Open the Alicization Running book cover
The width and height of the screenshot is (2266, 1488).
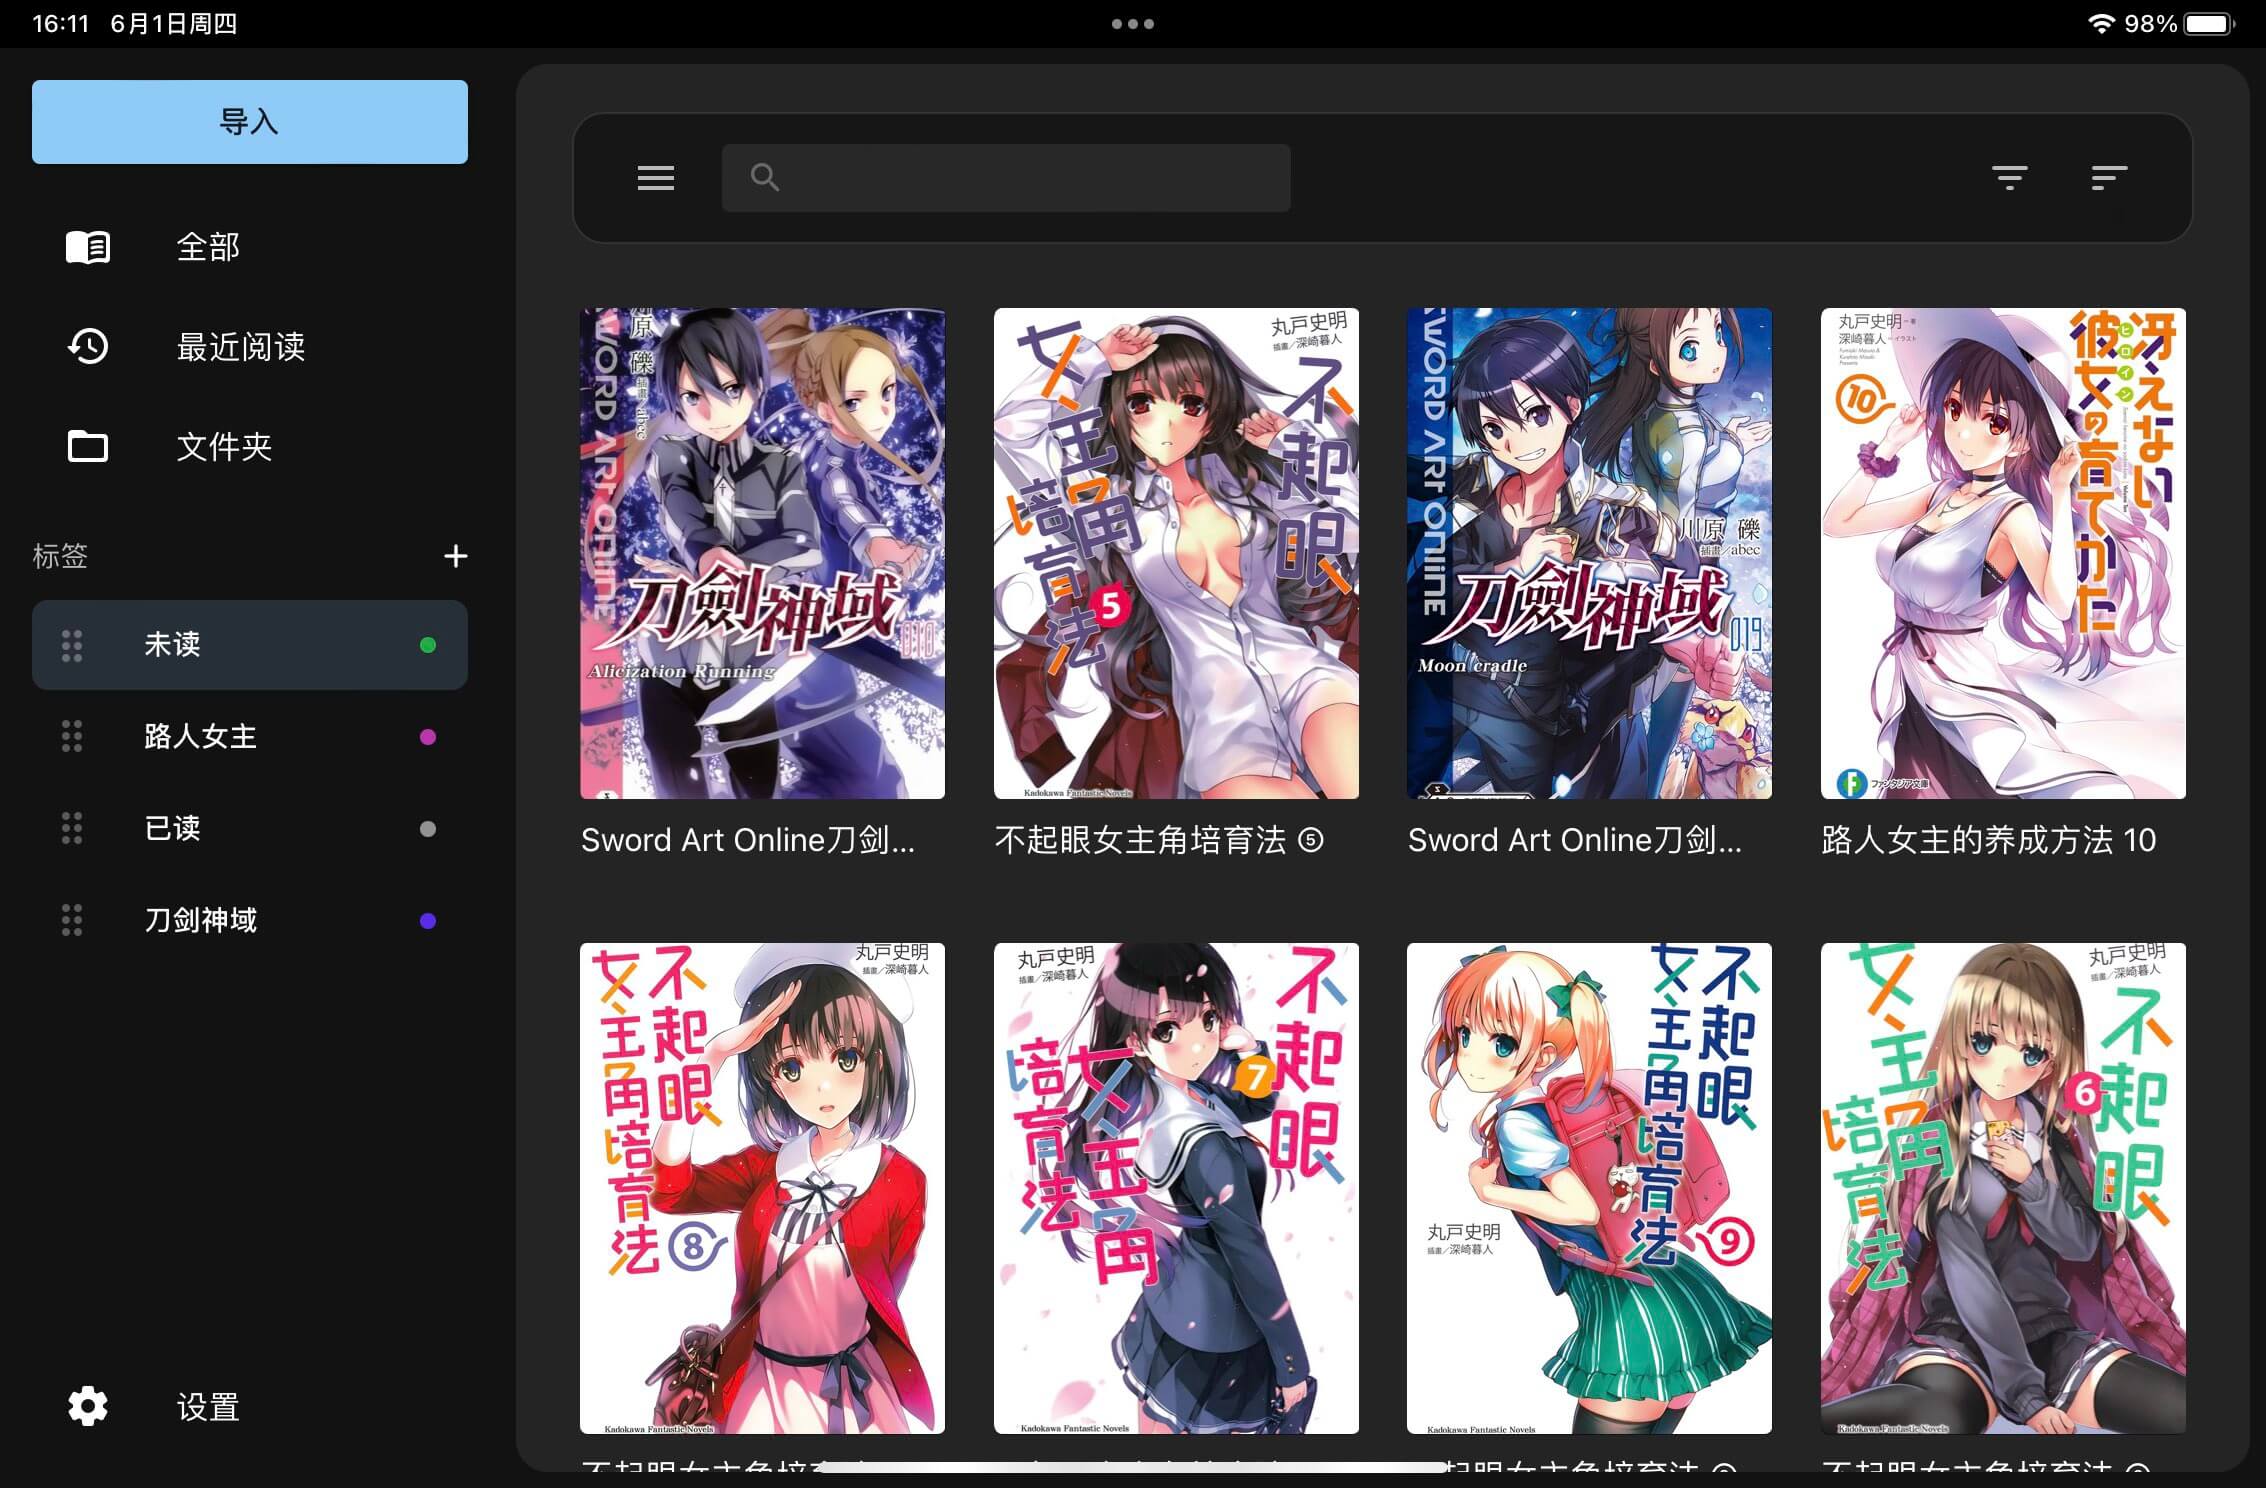[762, 553]
